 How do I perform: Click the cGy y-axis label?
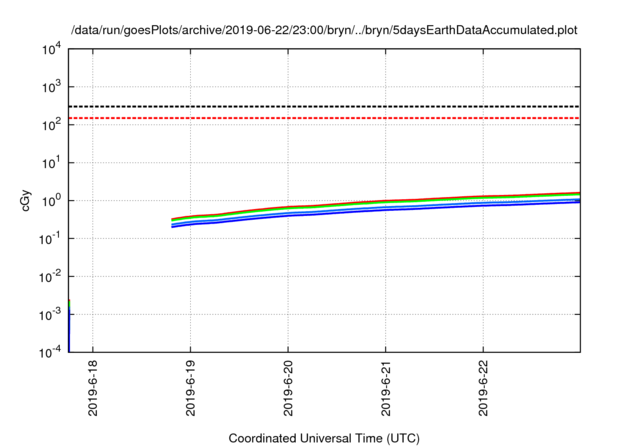[25, 200]
